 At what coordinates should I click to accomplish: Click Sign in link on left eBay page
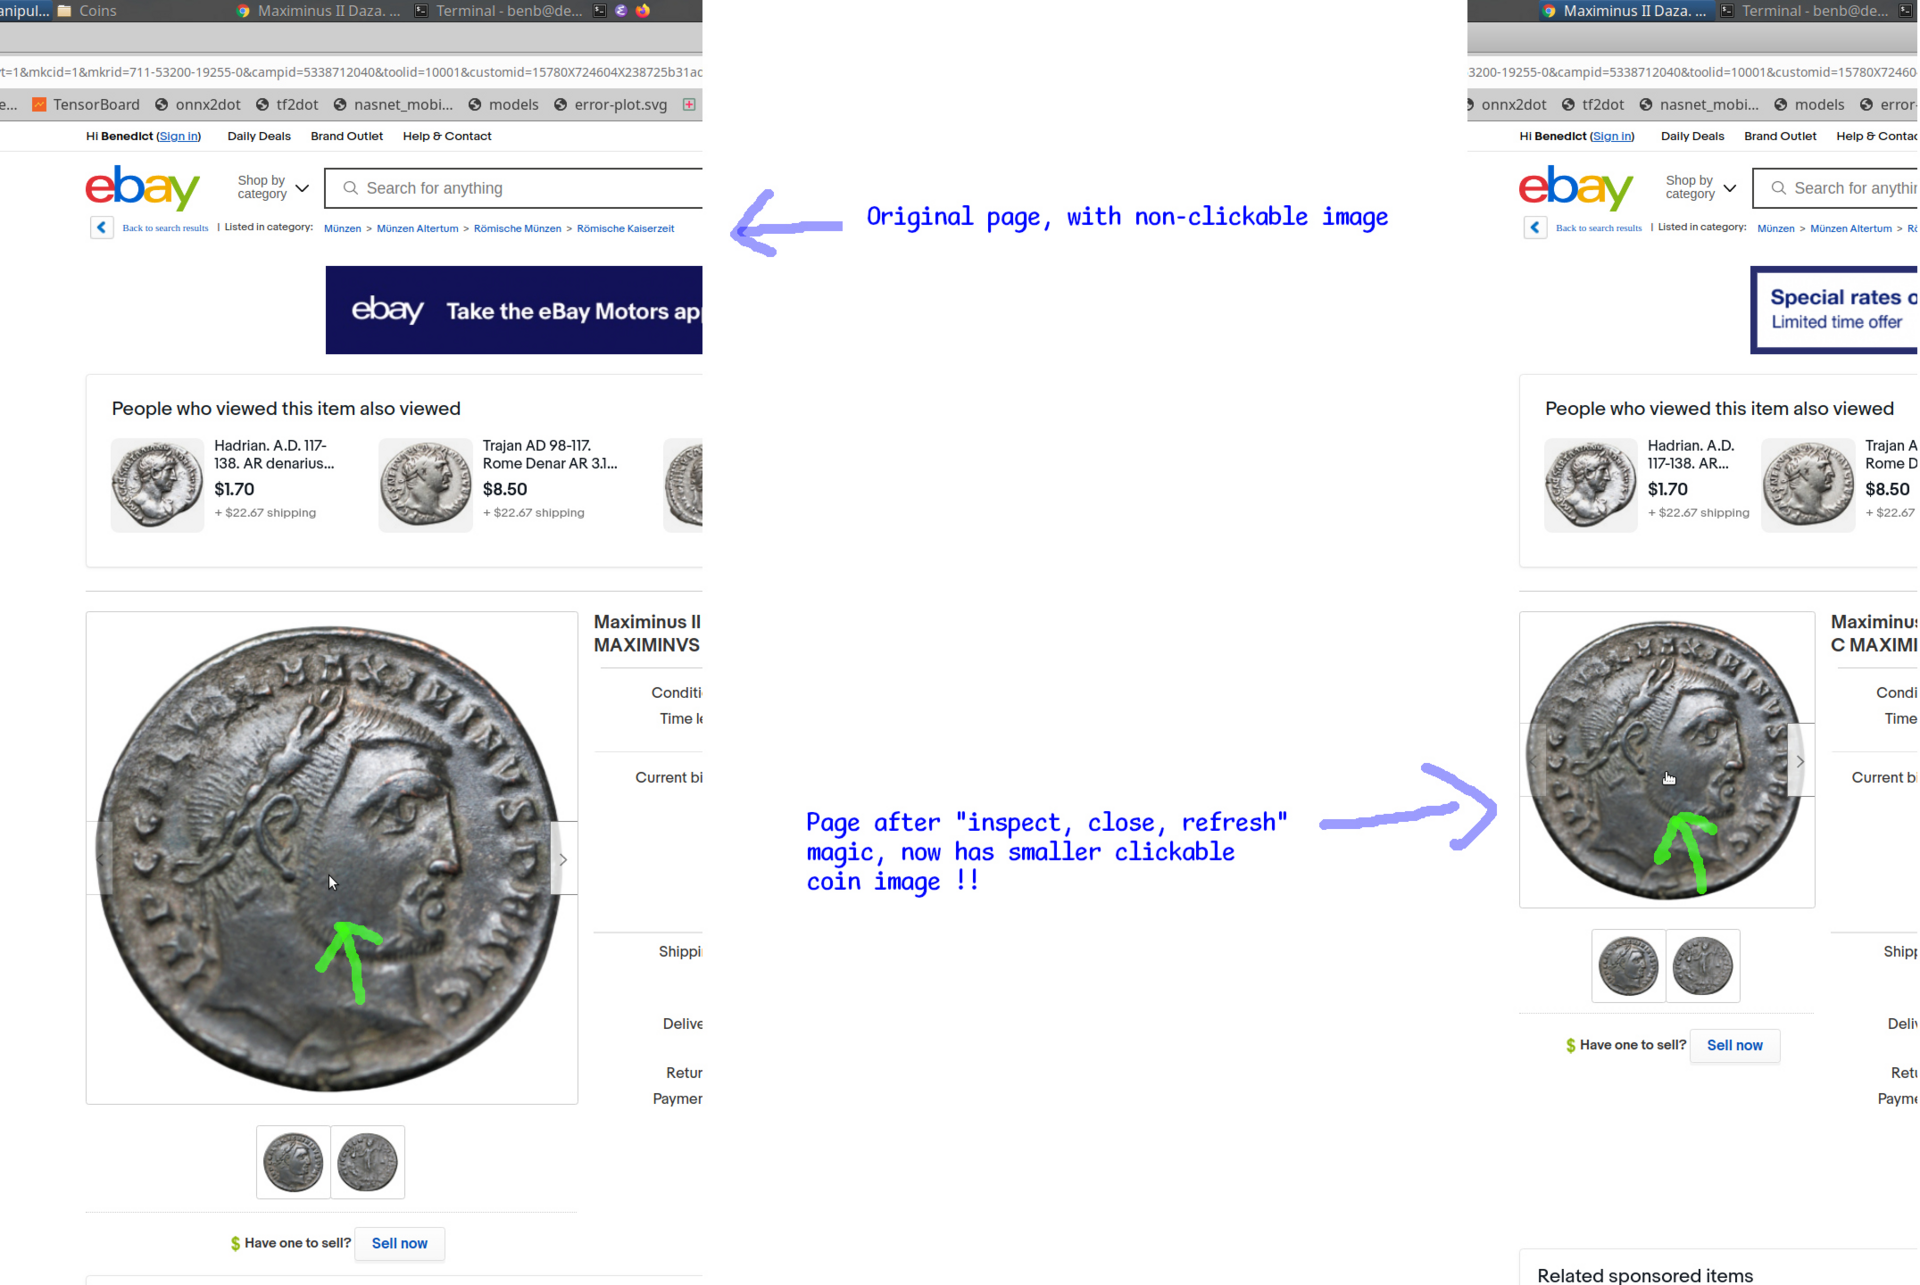(x=178, y=136)
